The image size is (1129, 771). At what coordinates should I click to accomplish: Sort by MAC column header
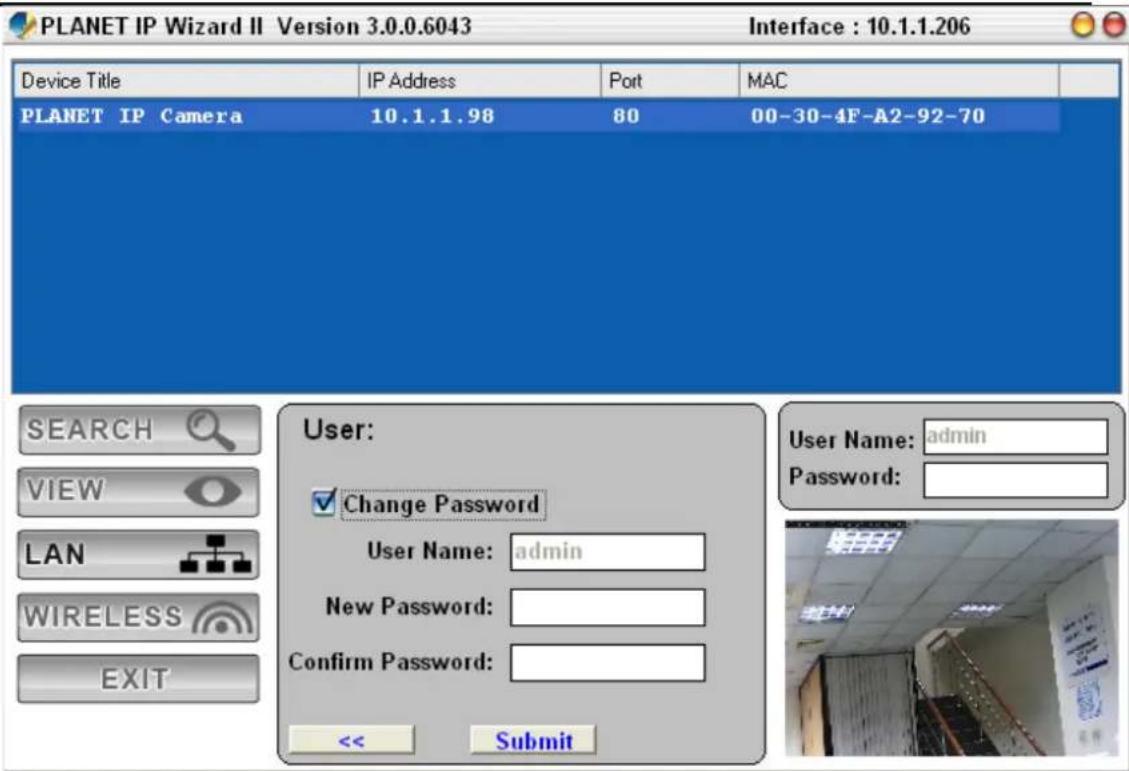point(899,81)
